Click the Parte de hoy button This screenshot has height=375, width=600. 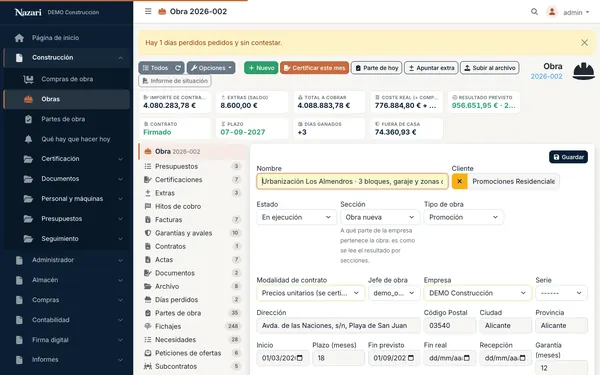(377, 68)
